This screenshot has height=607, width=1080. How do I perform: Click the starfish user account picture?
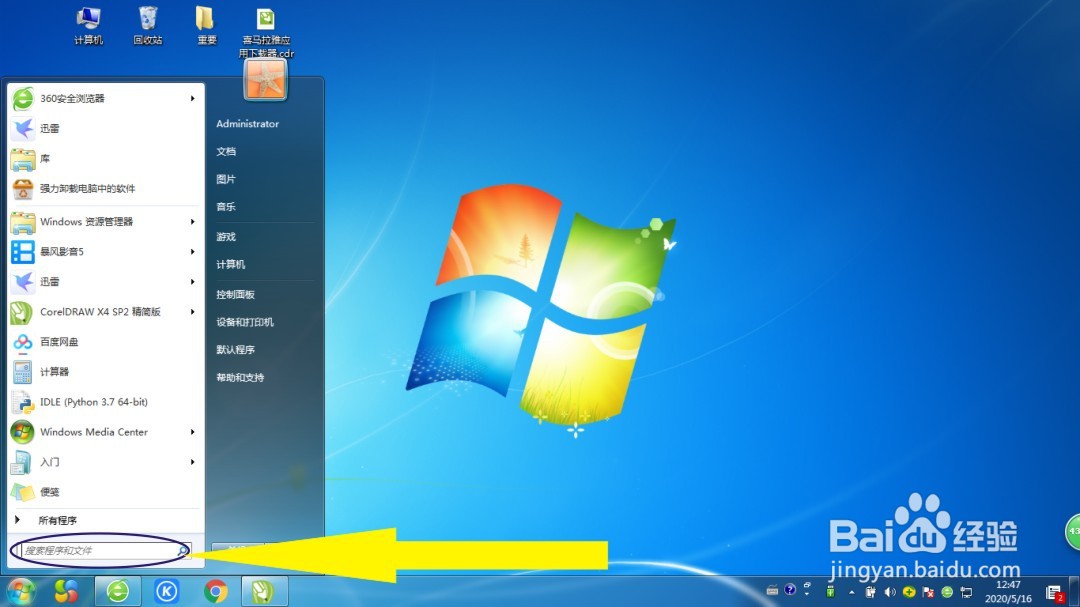click(265, 80)
